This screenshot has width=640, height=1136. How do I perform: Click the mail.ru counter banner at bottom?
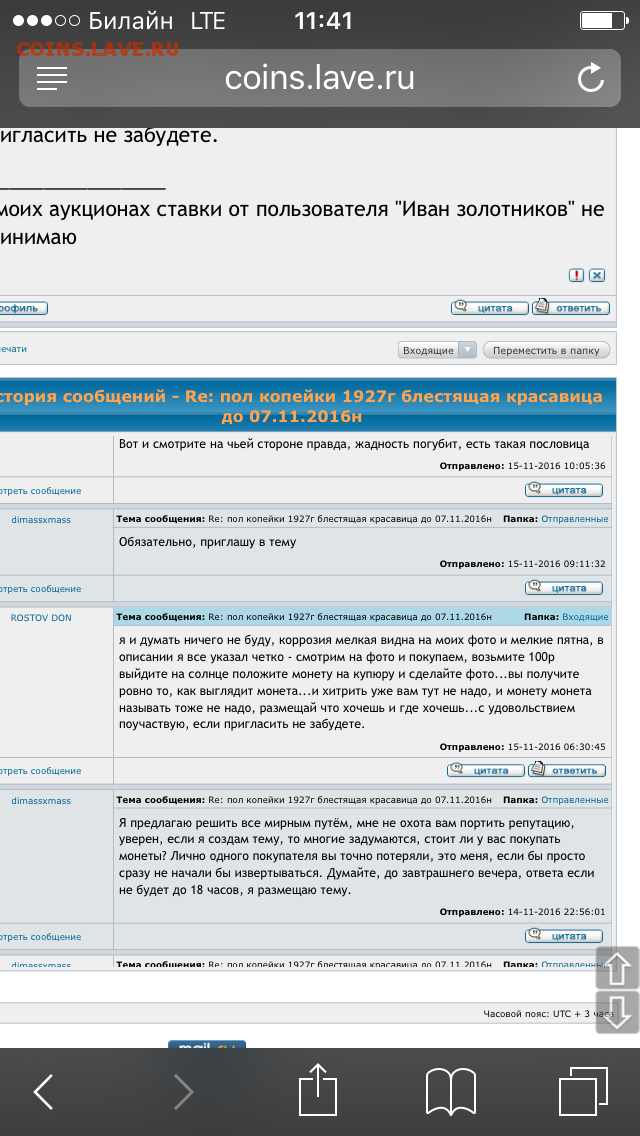tap(207, 1044)
